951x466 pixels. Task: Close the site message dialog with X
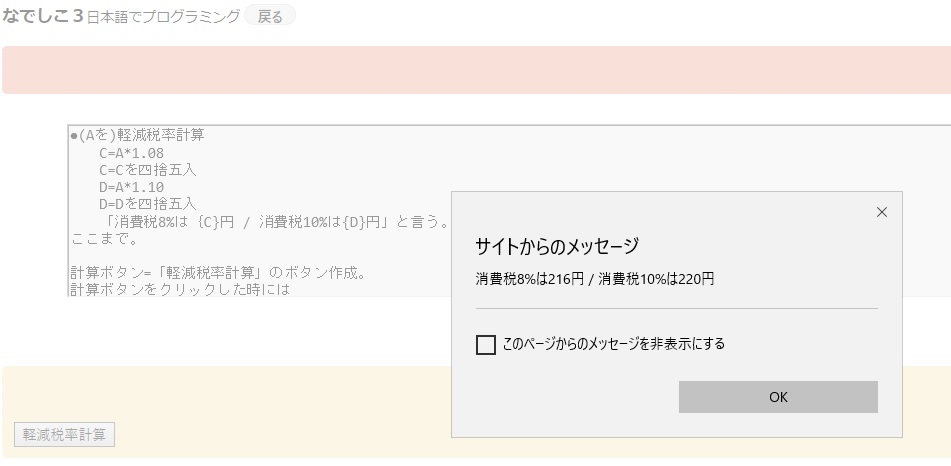[x=881, y=212]
